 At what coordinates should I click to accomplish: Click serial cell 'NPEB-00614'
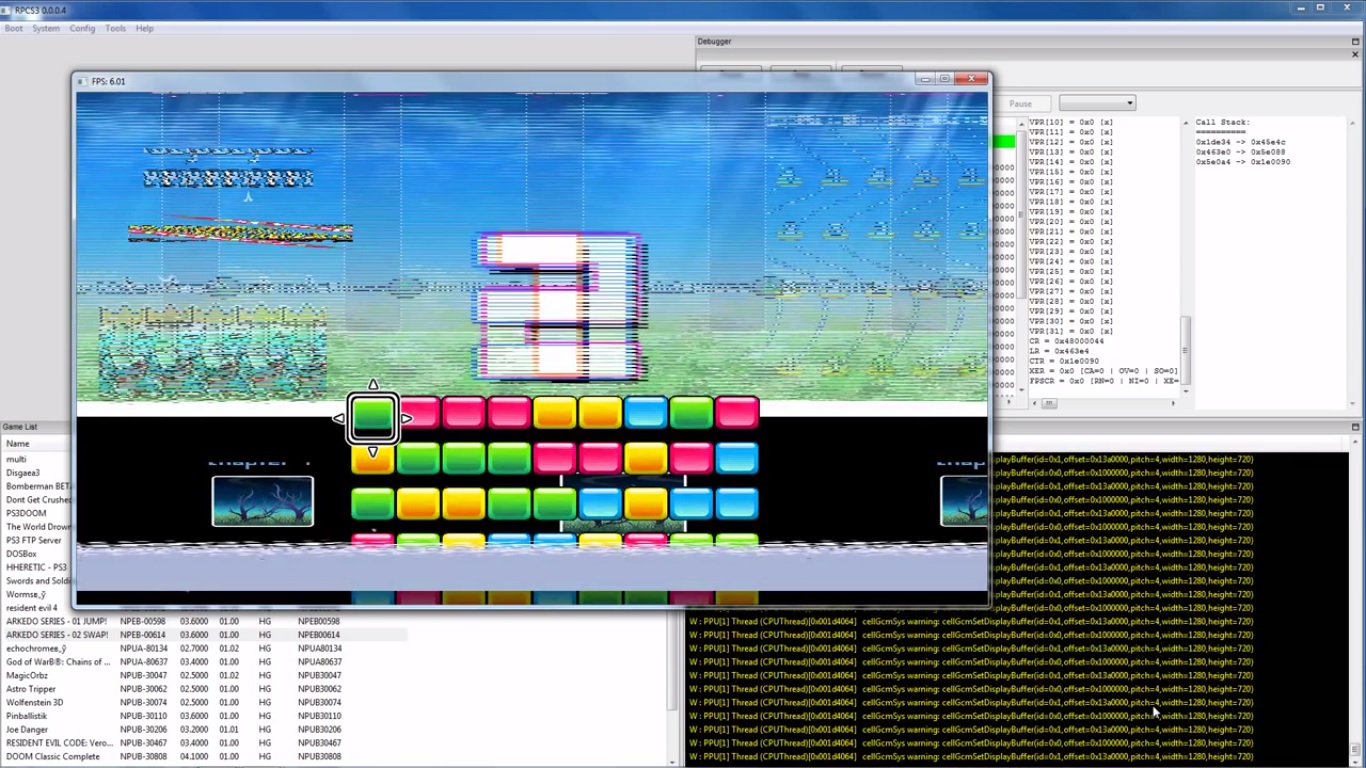tap(143, 635)
